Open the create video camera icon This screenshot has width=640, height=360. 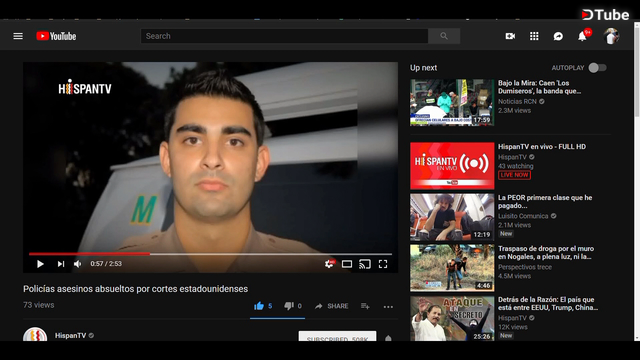[x=510, y=36]
